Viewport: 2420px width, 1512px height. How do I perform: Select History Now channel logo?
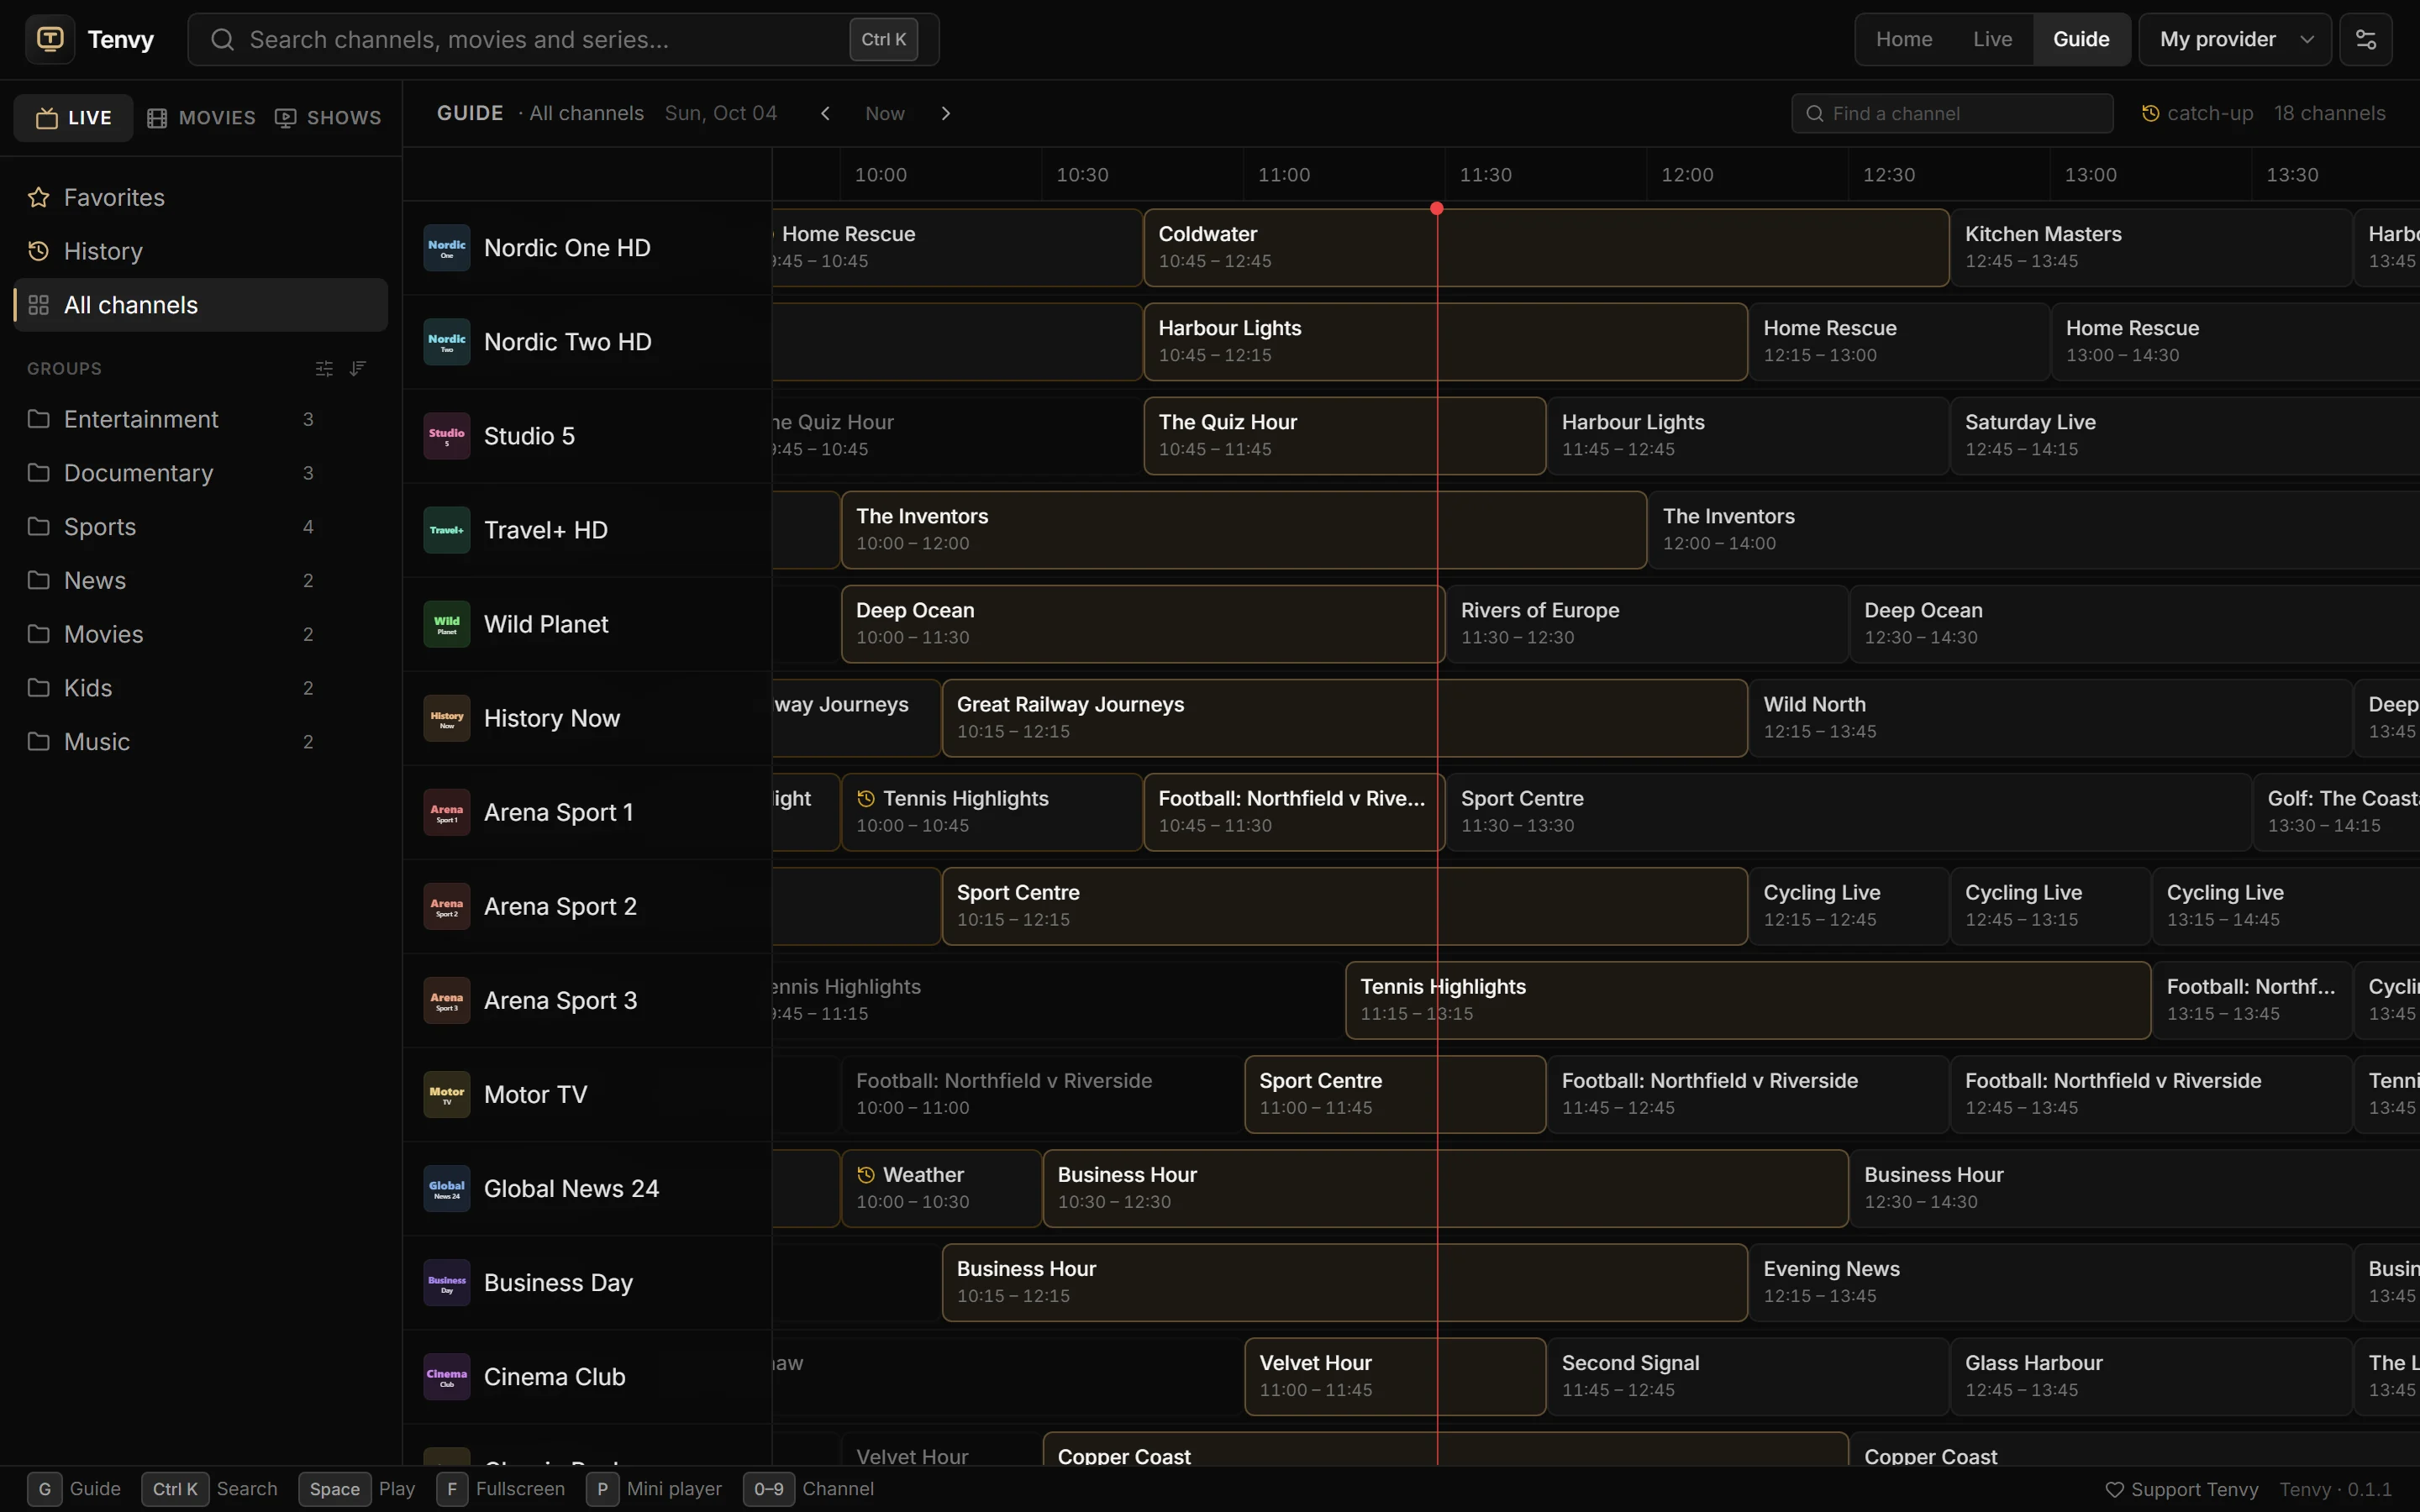(x=447, y=718)
